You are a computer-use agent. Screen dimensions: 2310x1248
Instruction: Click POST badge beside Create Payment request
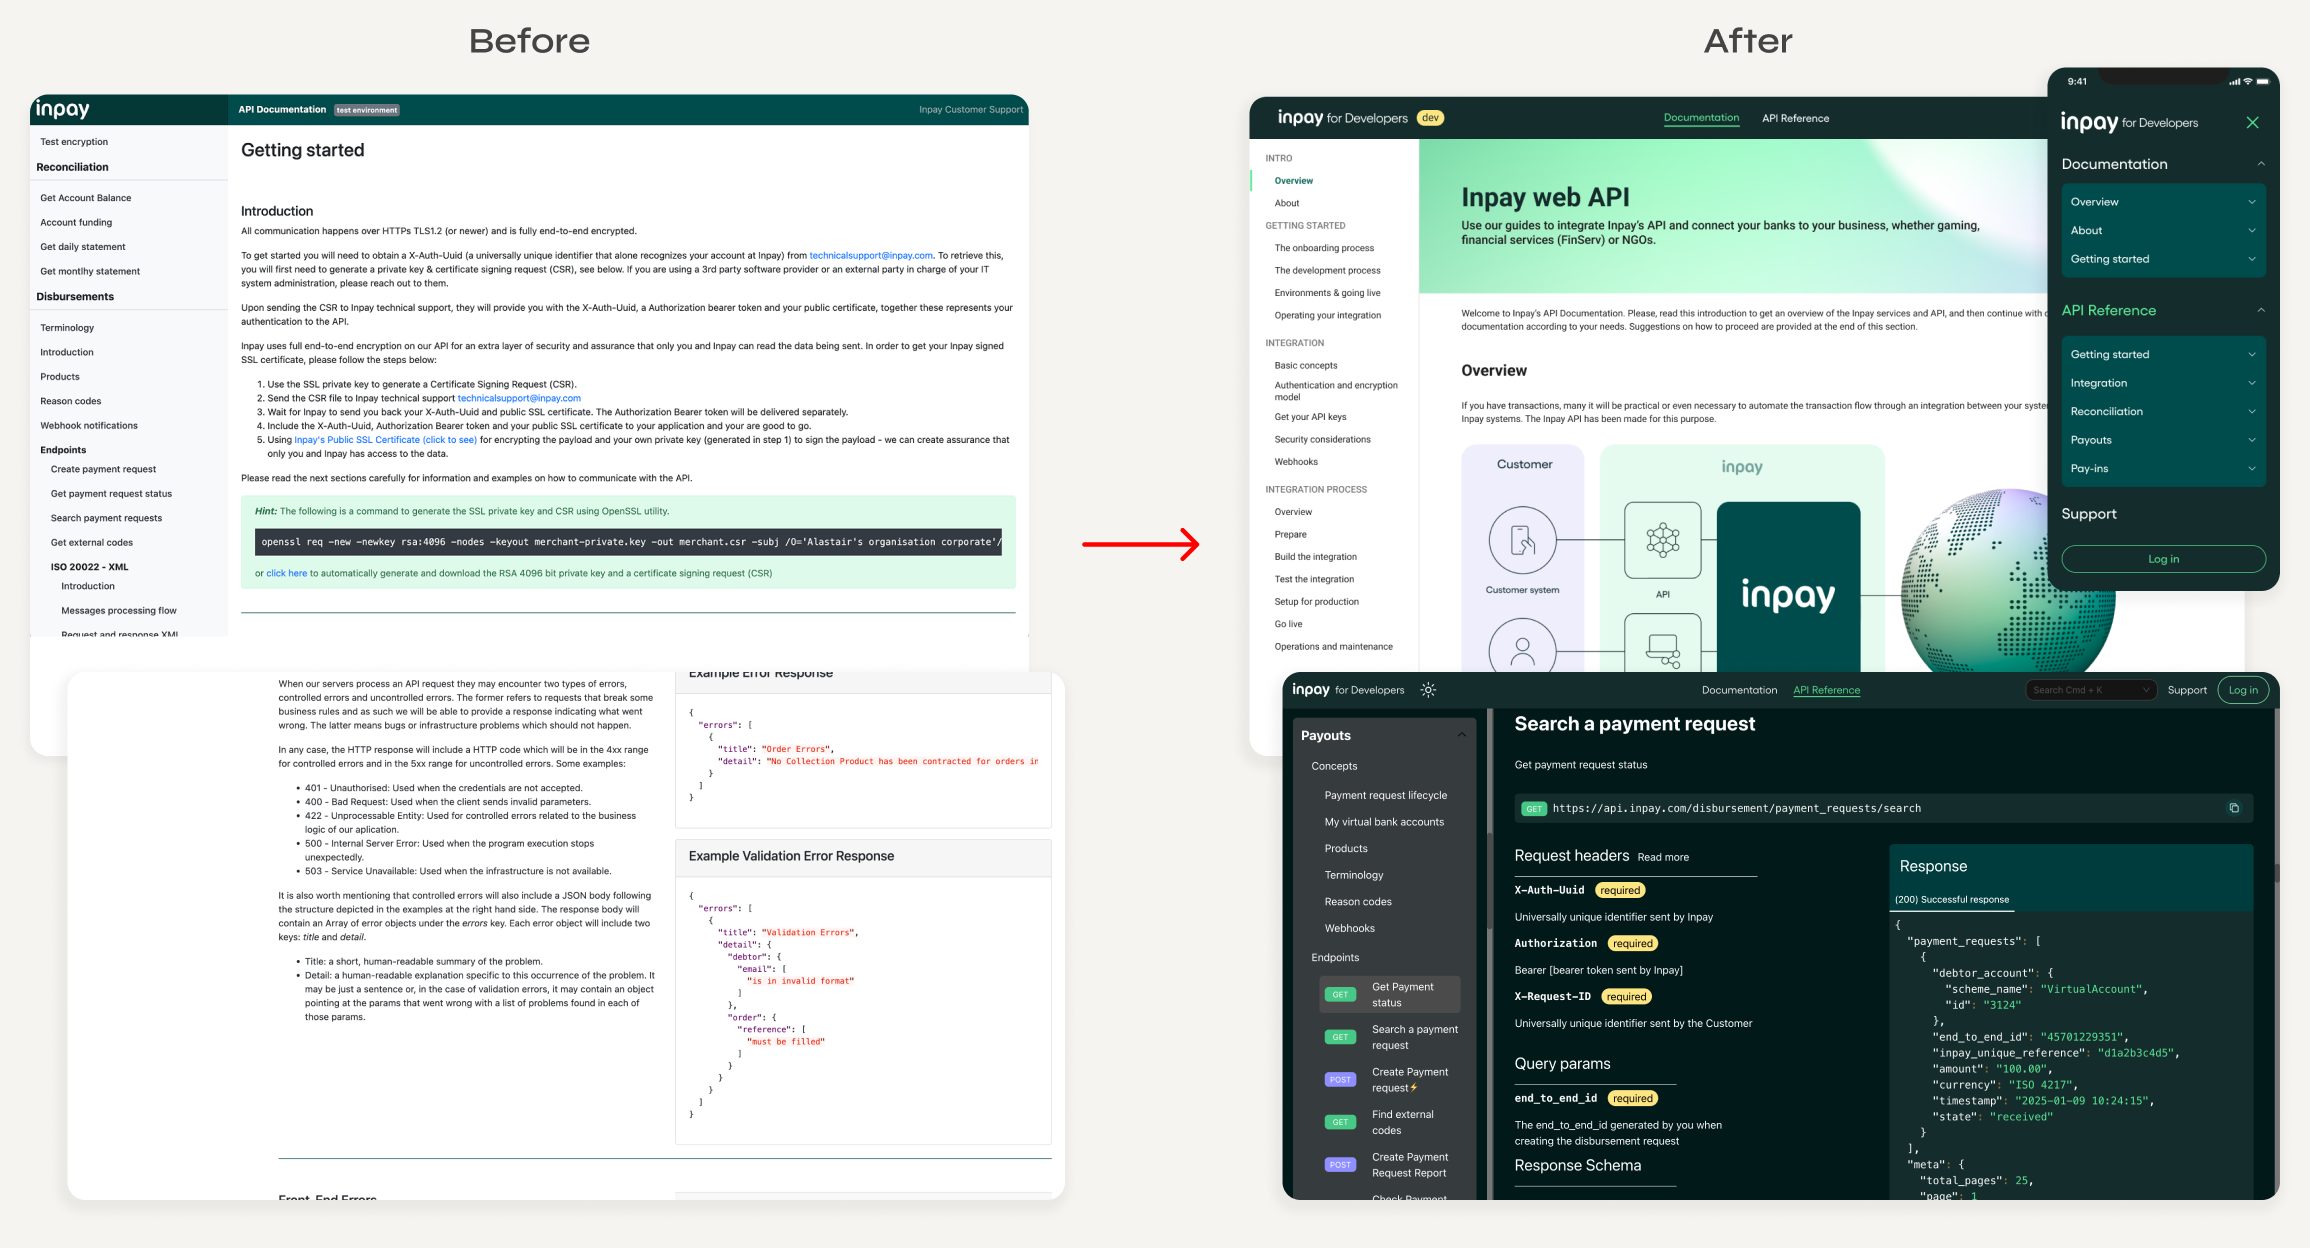1340,1080
